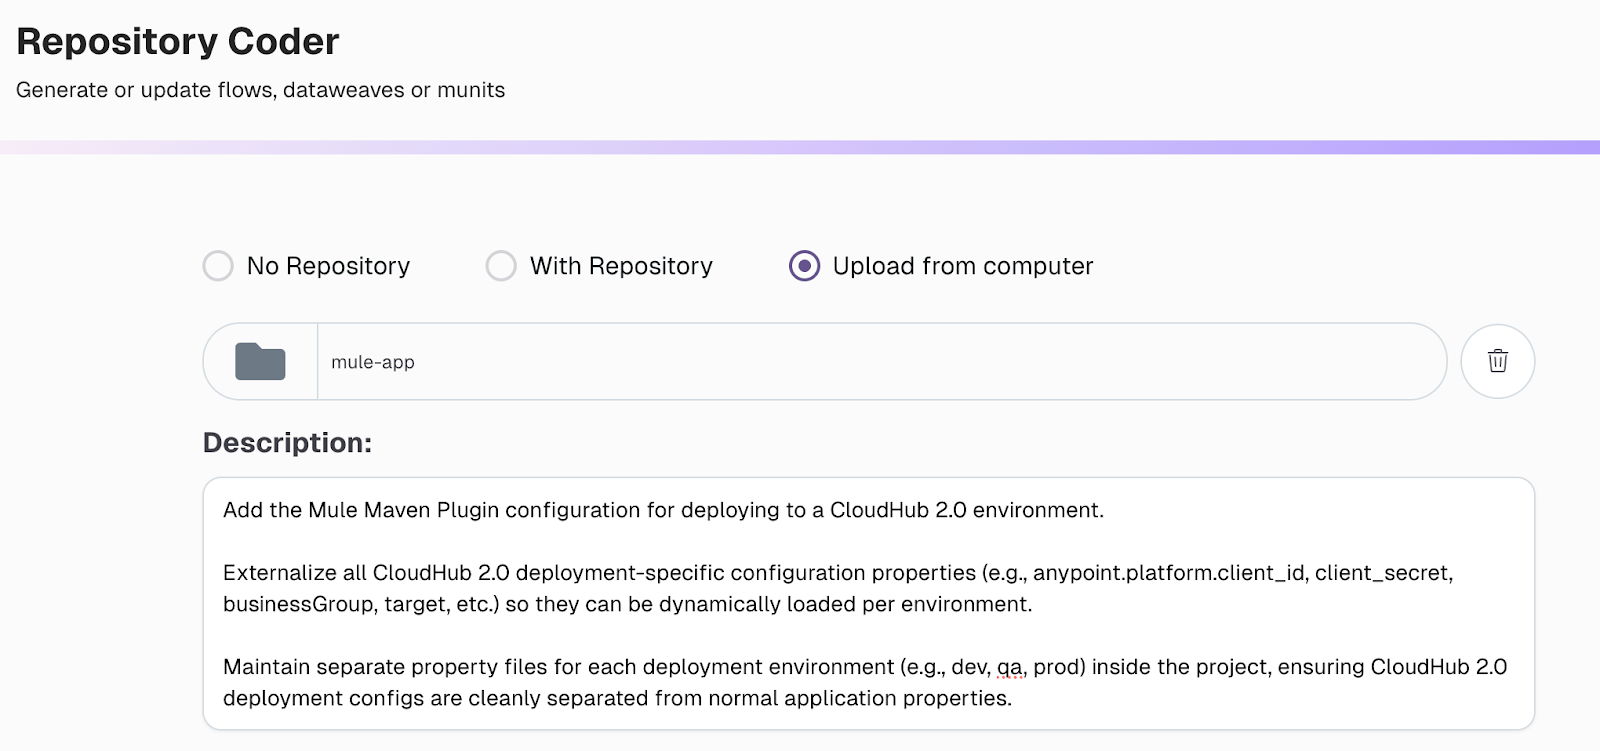Click the purple gradient bar under the header
Screen dimensions: 1600x751
pyautogui.click(x=800, y=149)
